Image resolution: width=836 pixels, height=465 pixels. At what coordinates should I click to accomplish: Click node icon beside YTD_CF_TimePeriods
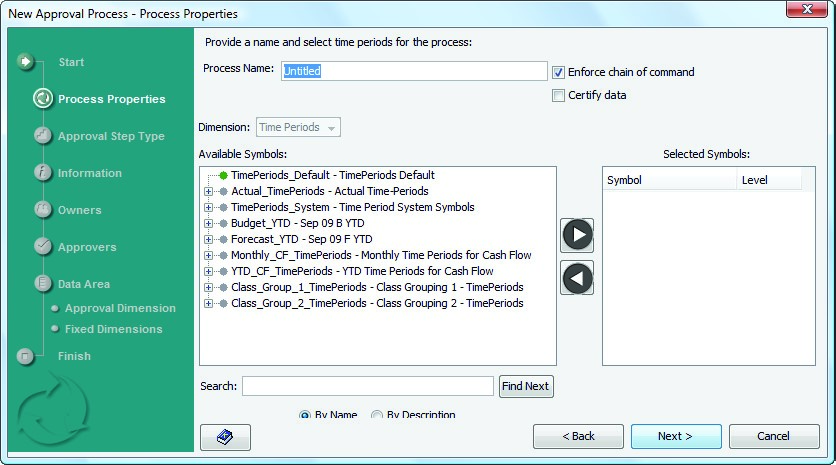(x=223, y=271)
